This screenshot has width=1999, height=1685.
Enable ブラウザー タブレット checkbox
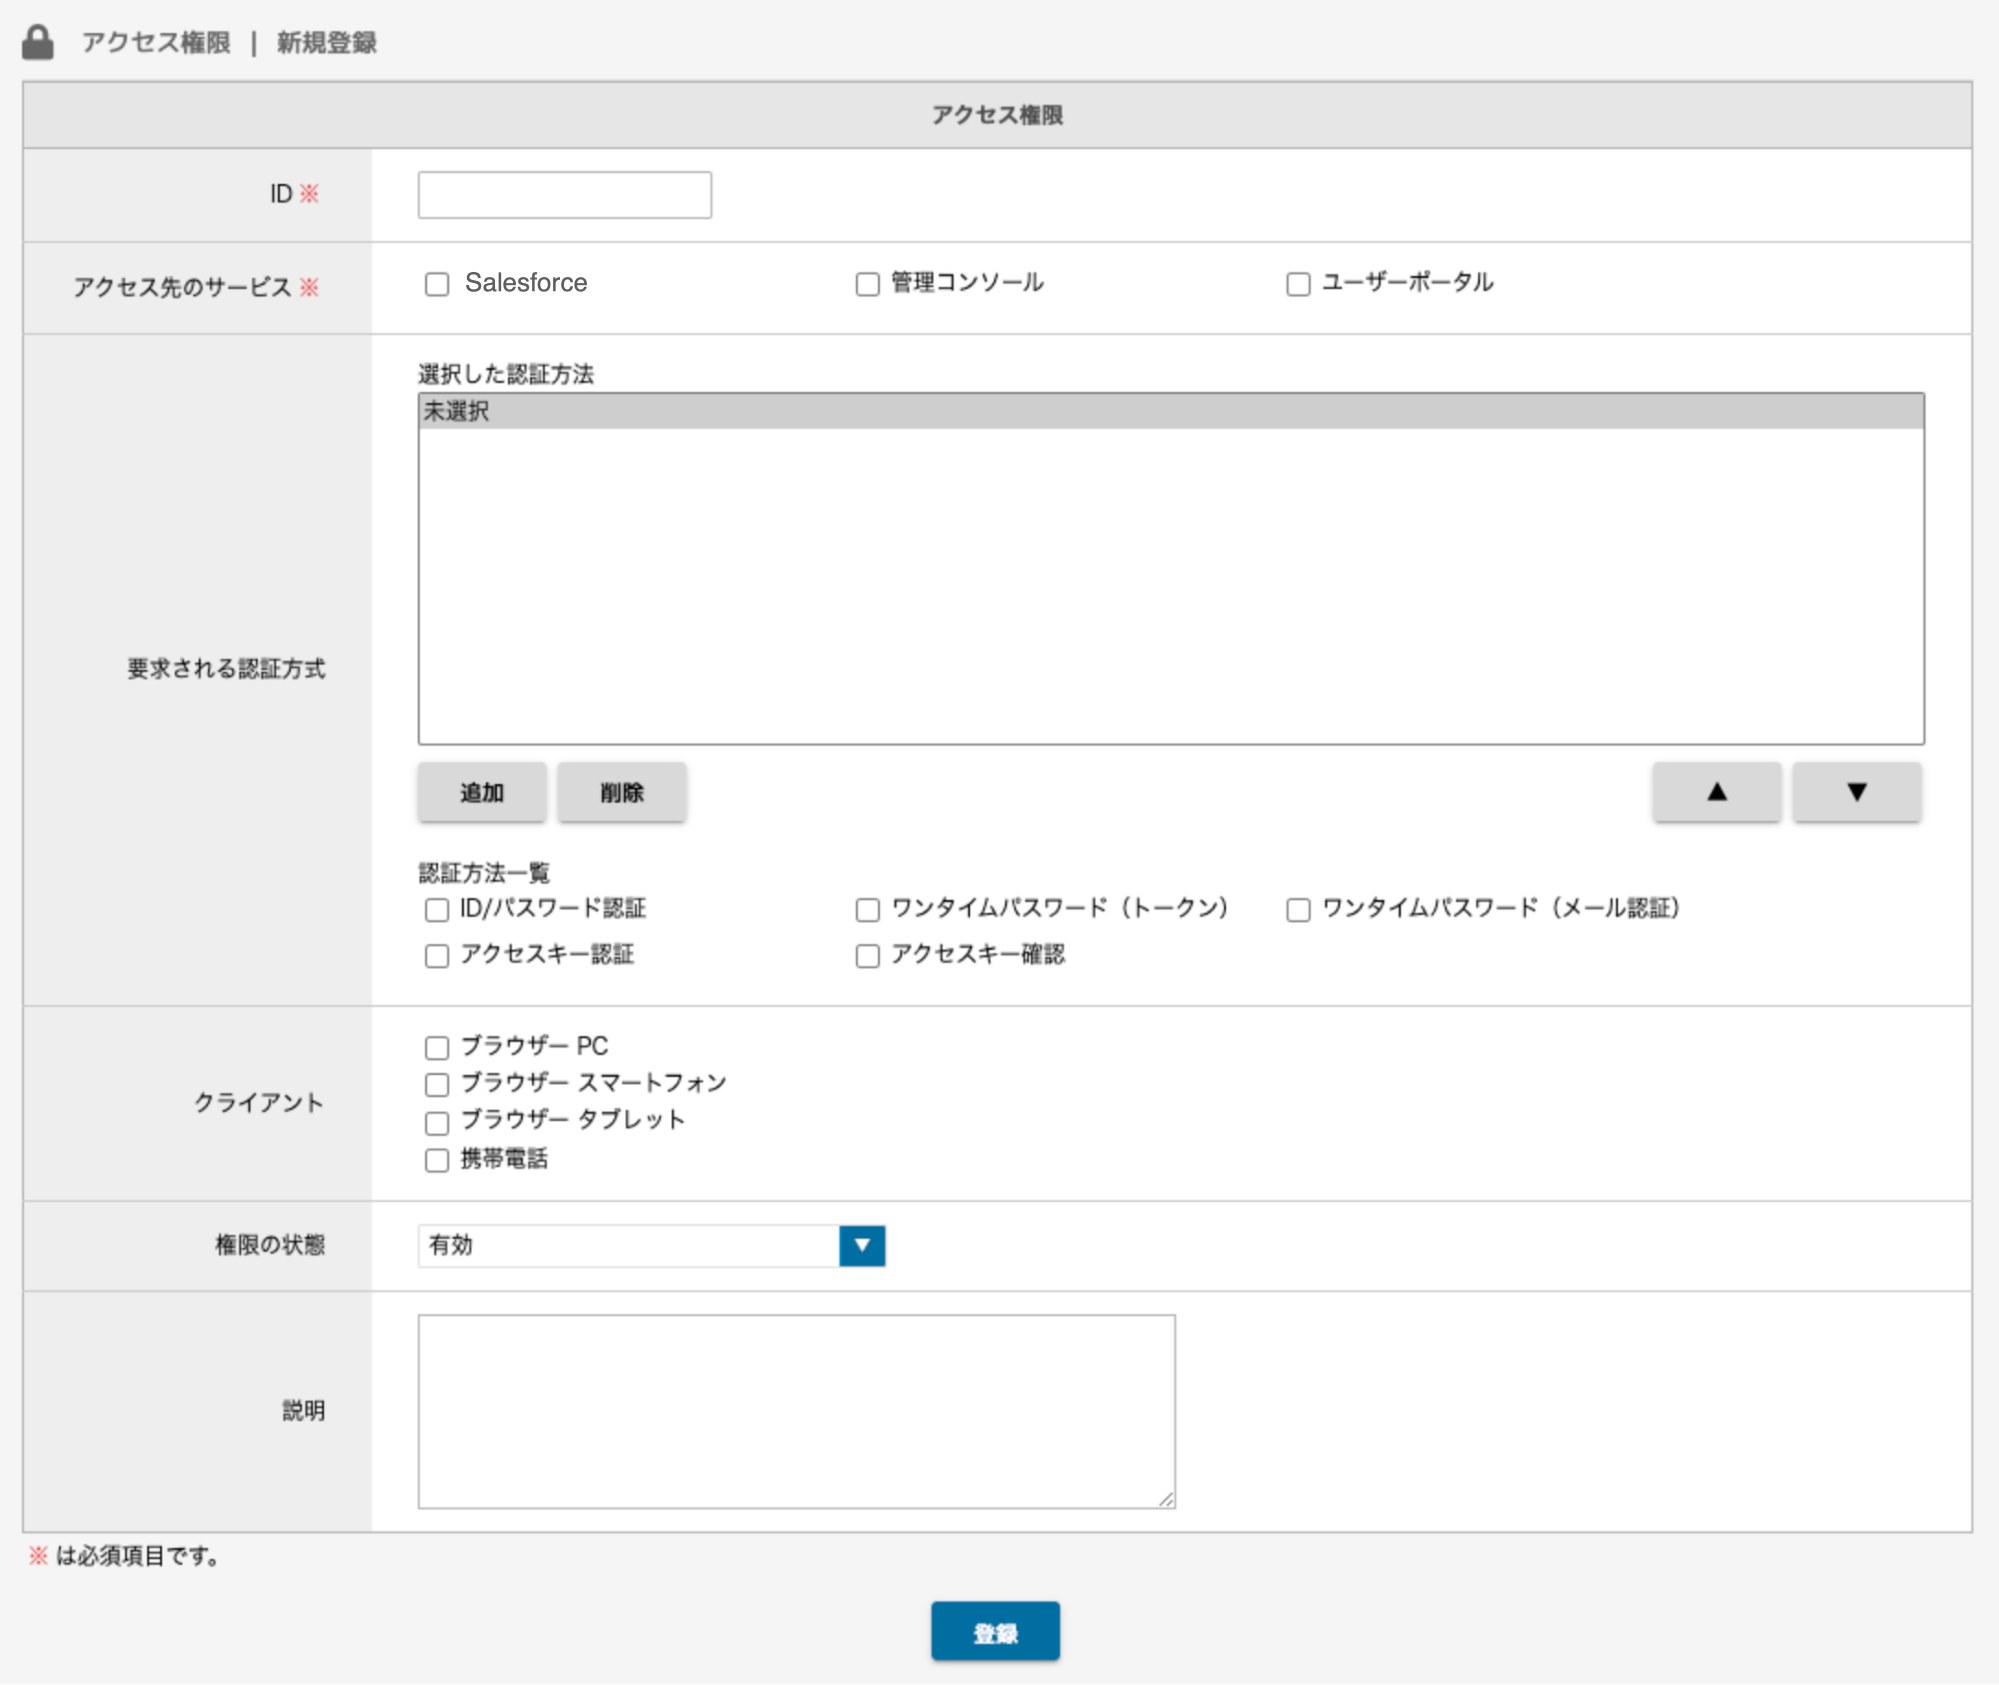437,1123
